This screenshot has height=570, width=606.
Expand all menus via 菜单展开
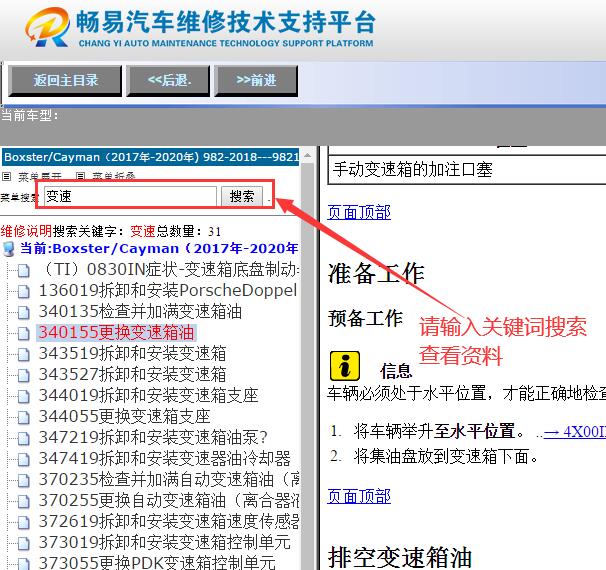click(40, 177)
